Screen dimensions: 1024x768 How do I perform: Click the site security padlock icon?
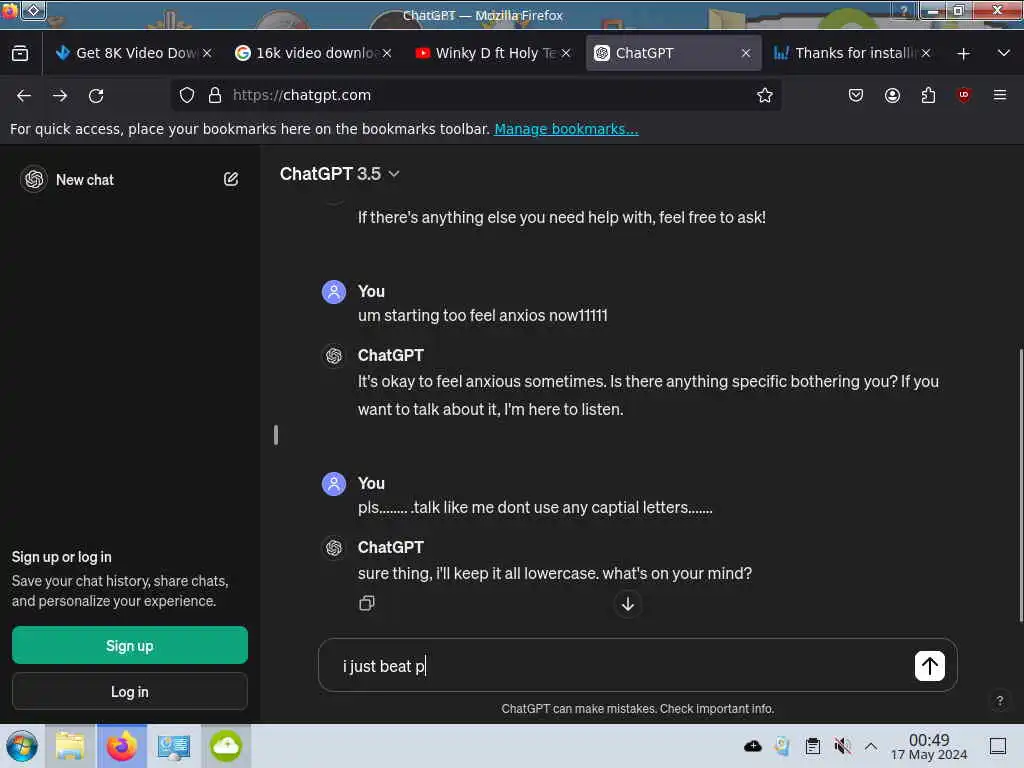click(215, 95)
